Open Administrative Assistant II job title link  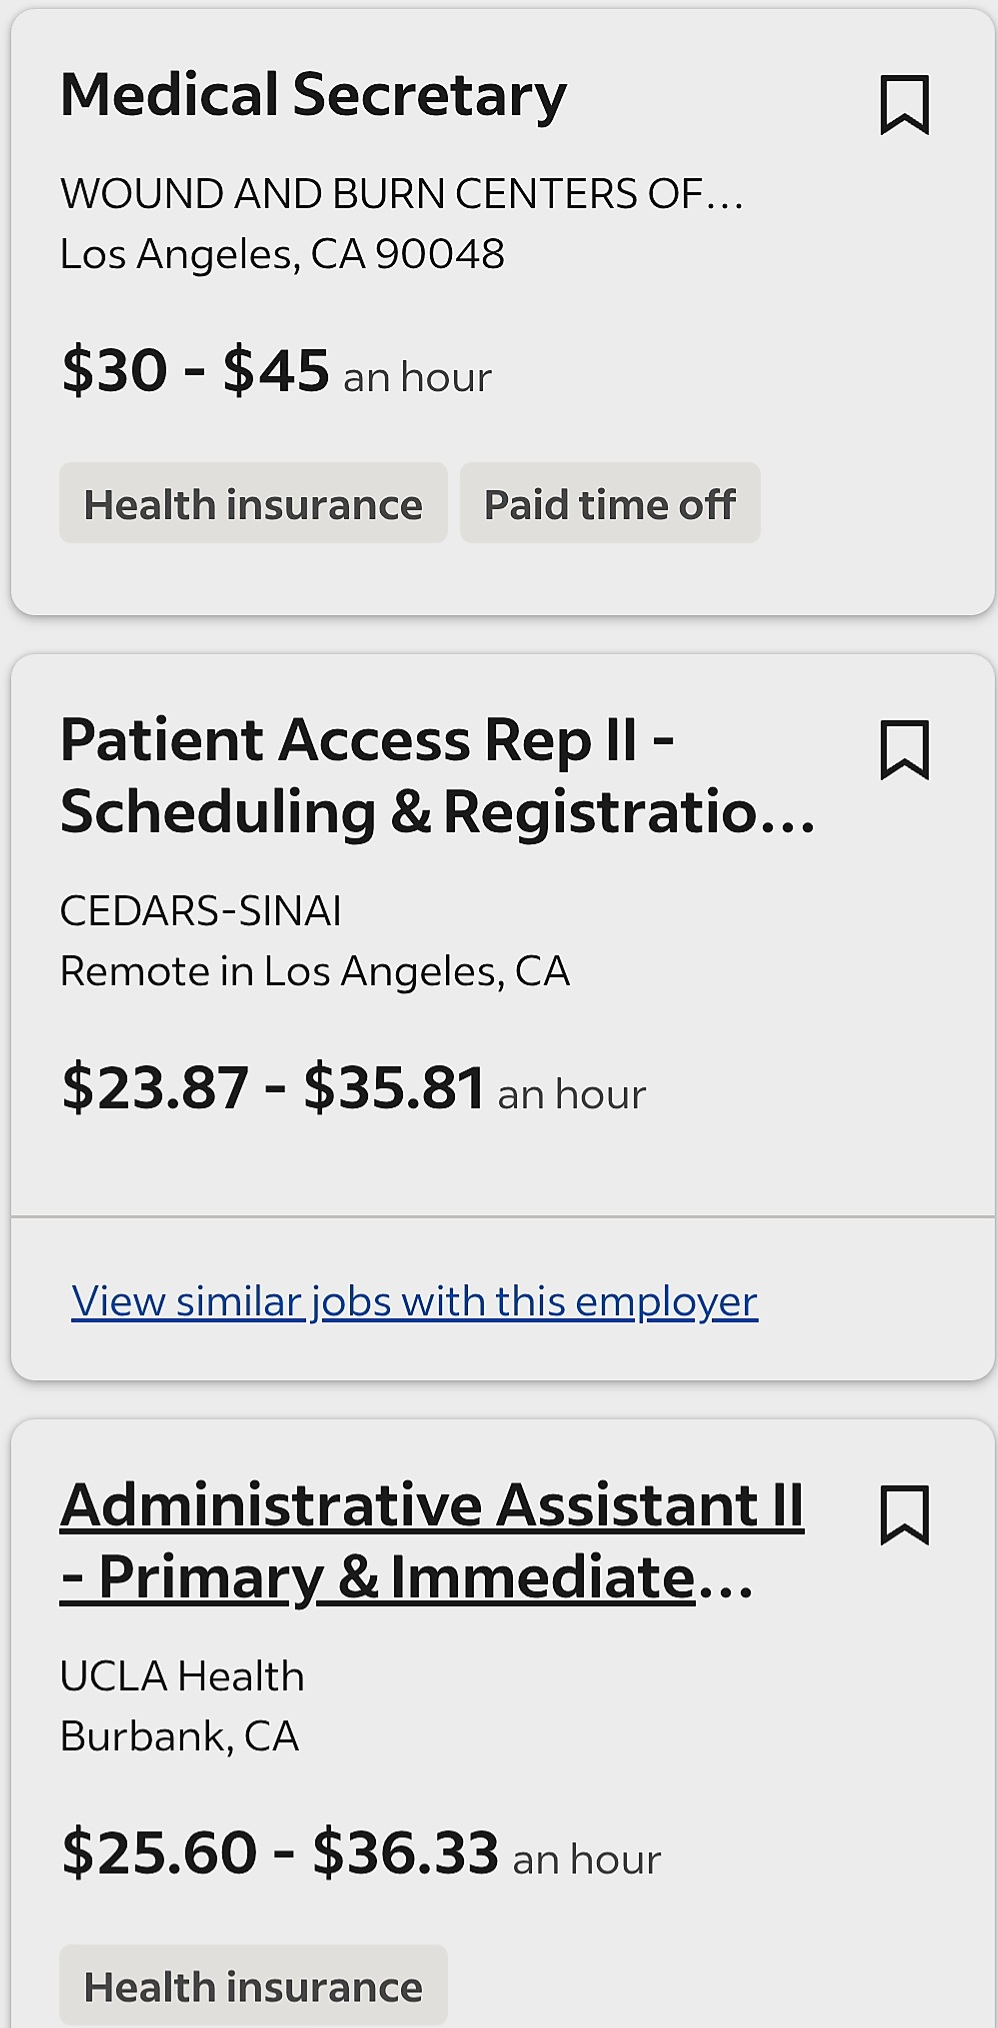(432, 1541)
